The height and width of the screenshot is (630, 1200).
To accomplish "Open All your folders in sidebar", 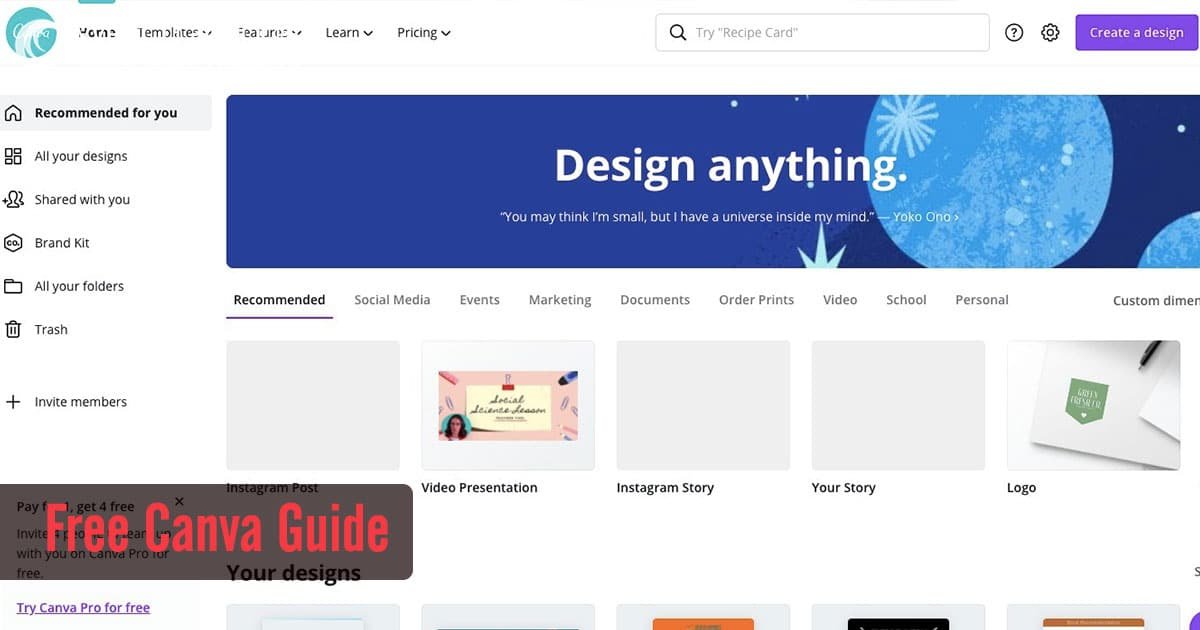I will tap(79, 286).
